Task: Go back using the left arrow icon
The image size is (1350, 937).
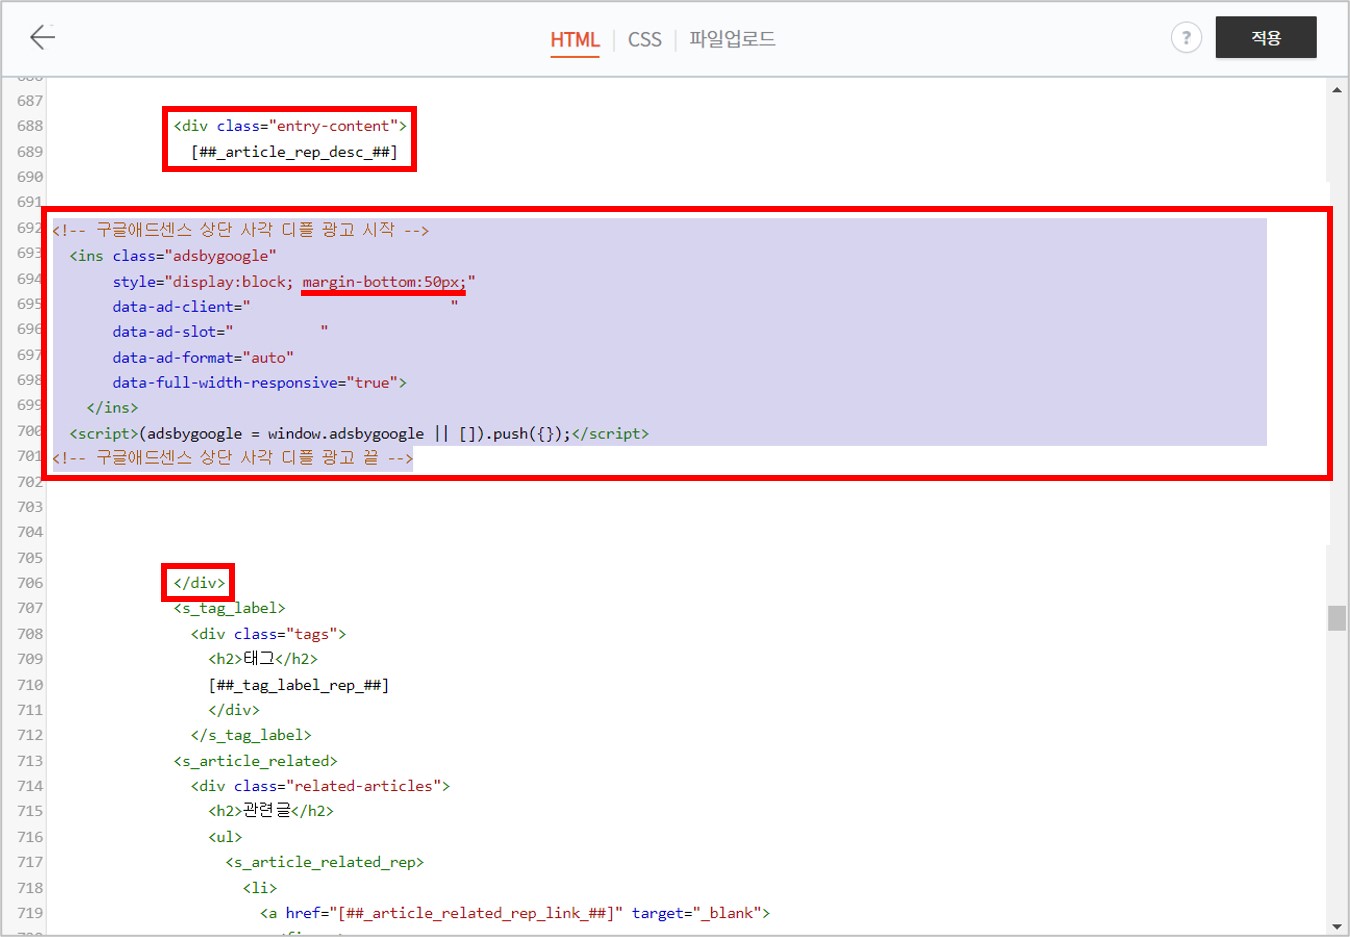Action: click(42, 38)
